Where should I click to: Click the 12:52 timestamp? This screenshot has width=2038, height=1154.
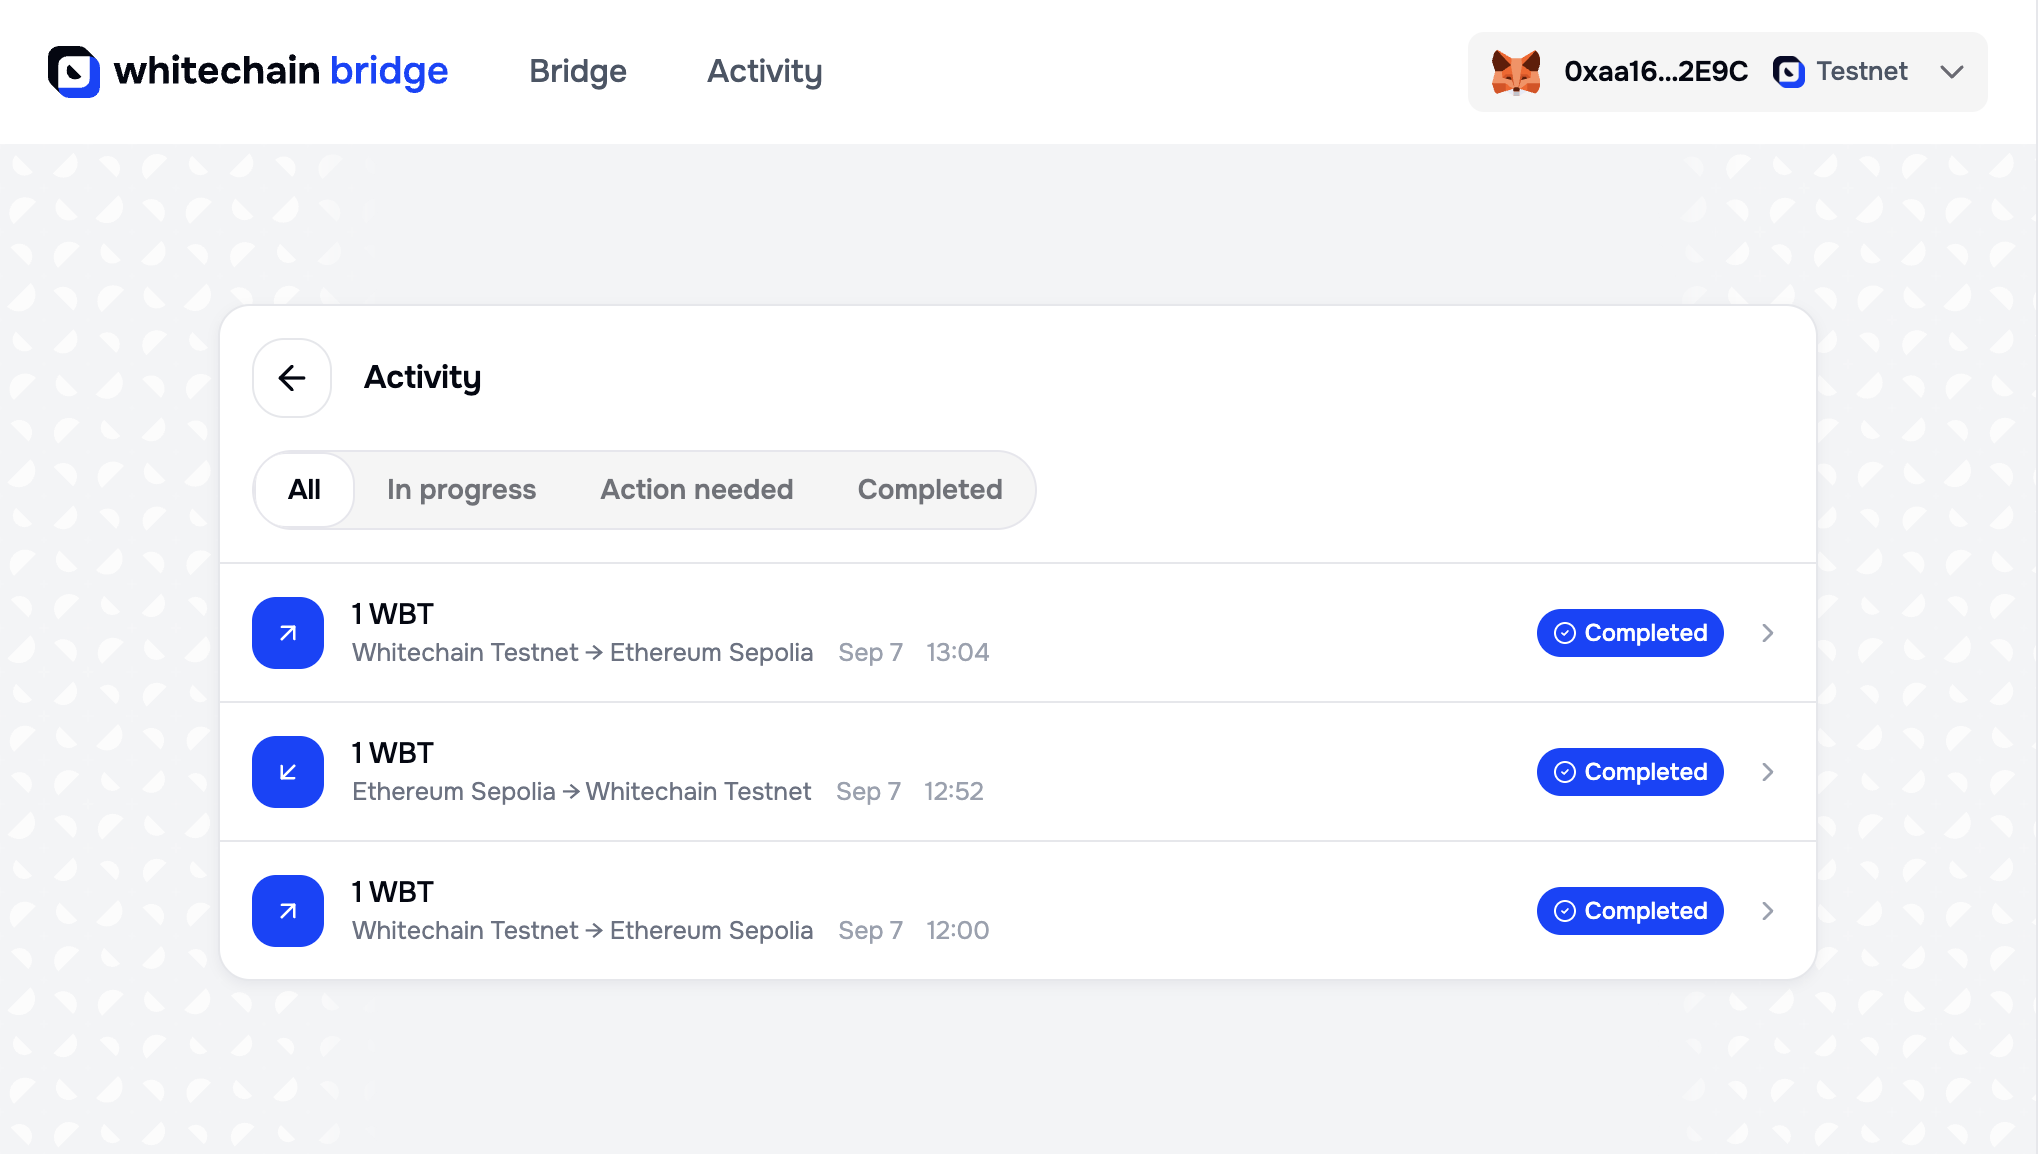click(x=953, y=792)
